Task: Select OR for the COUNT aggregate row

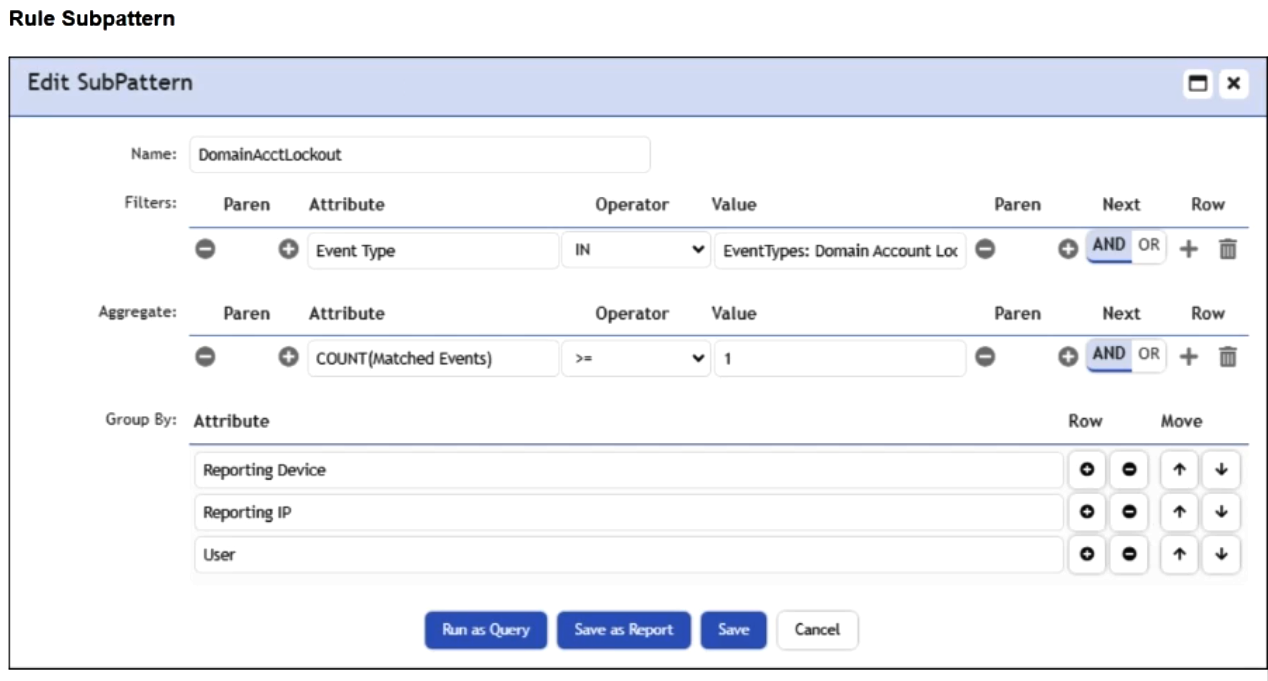Action: [x=1149, y=355]
